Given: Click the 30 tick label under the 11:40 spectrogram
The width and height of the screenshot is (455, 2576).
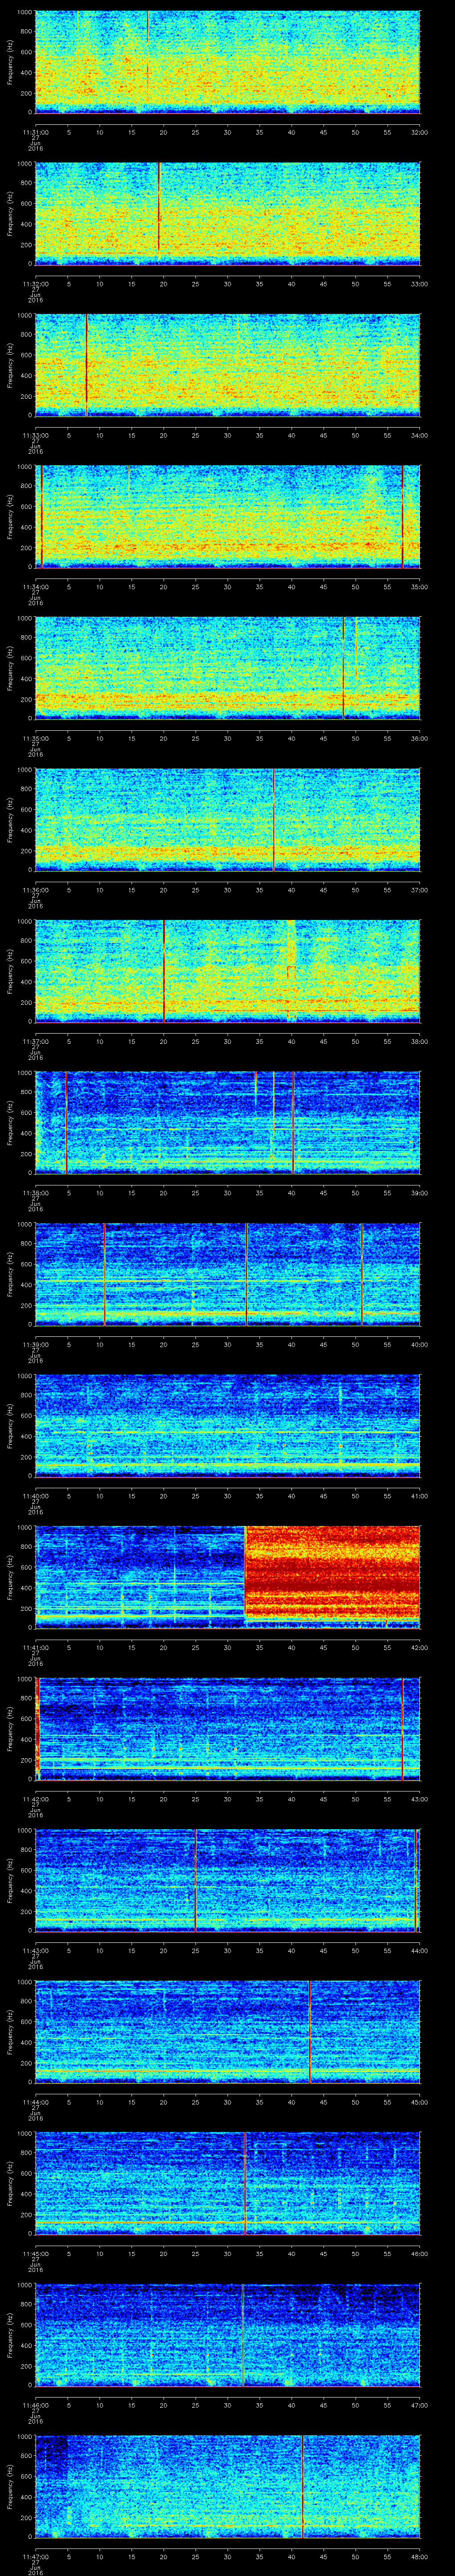Looking at the screenshot, I should pos(228,1496).
